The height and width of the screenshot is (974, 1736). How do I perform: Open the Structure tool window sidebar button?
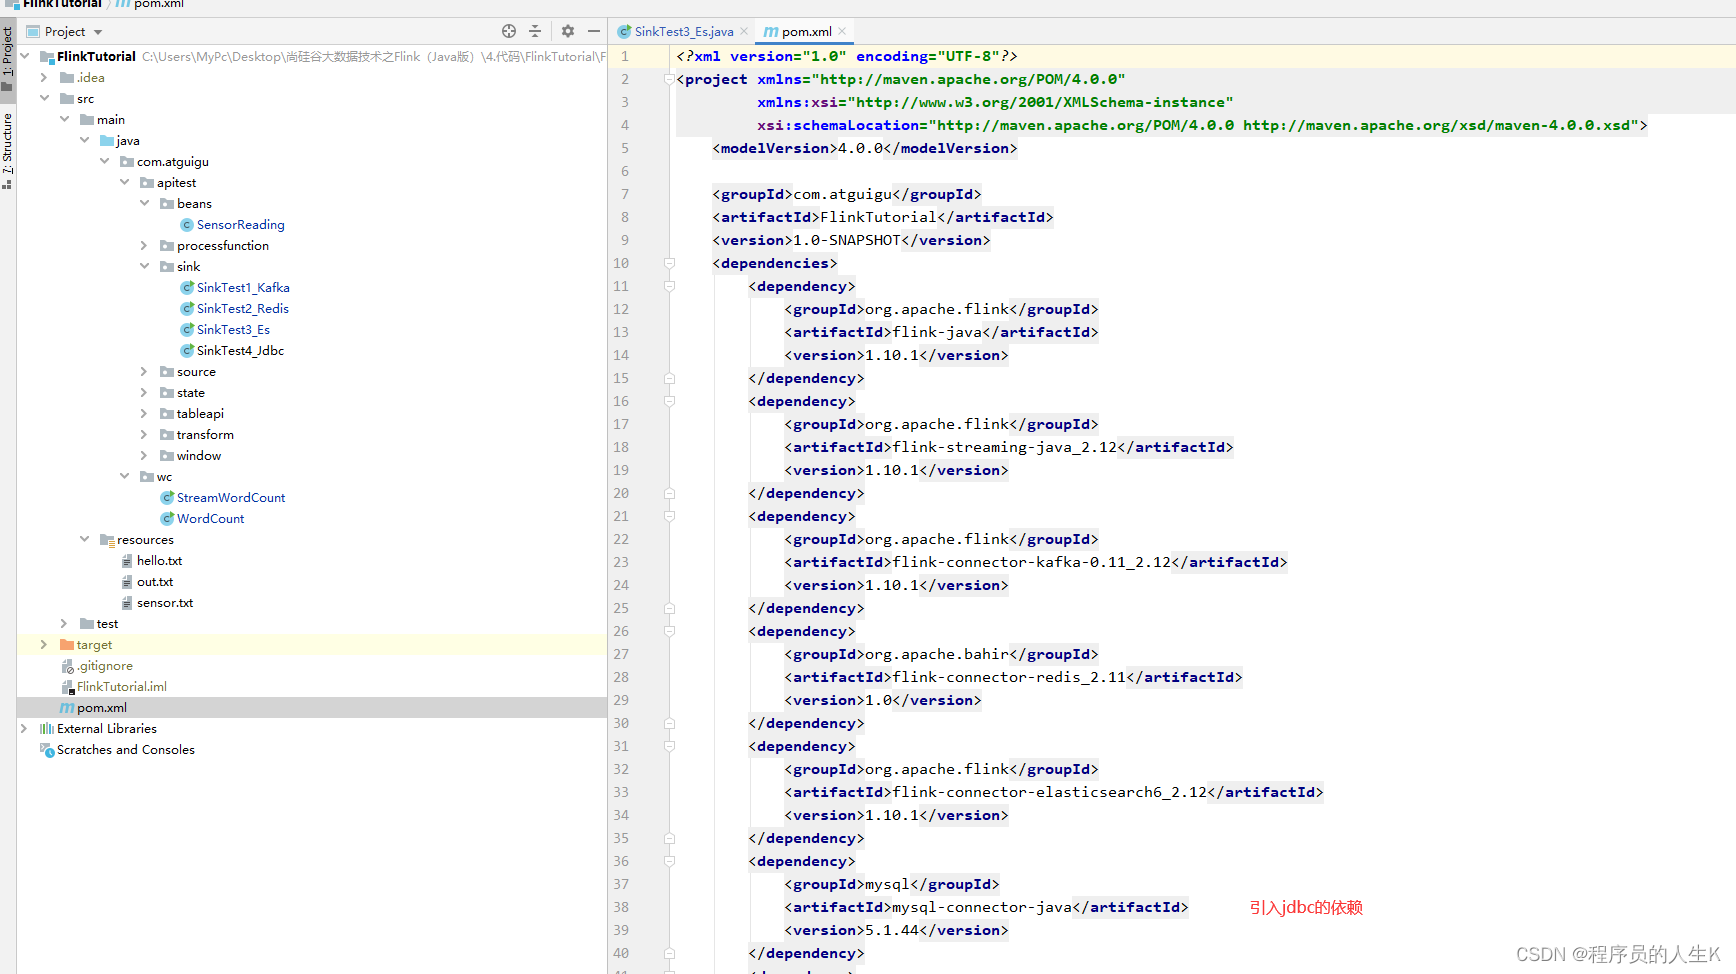pyautogui.click(x=7, y=150)
